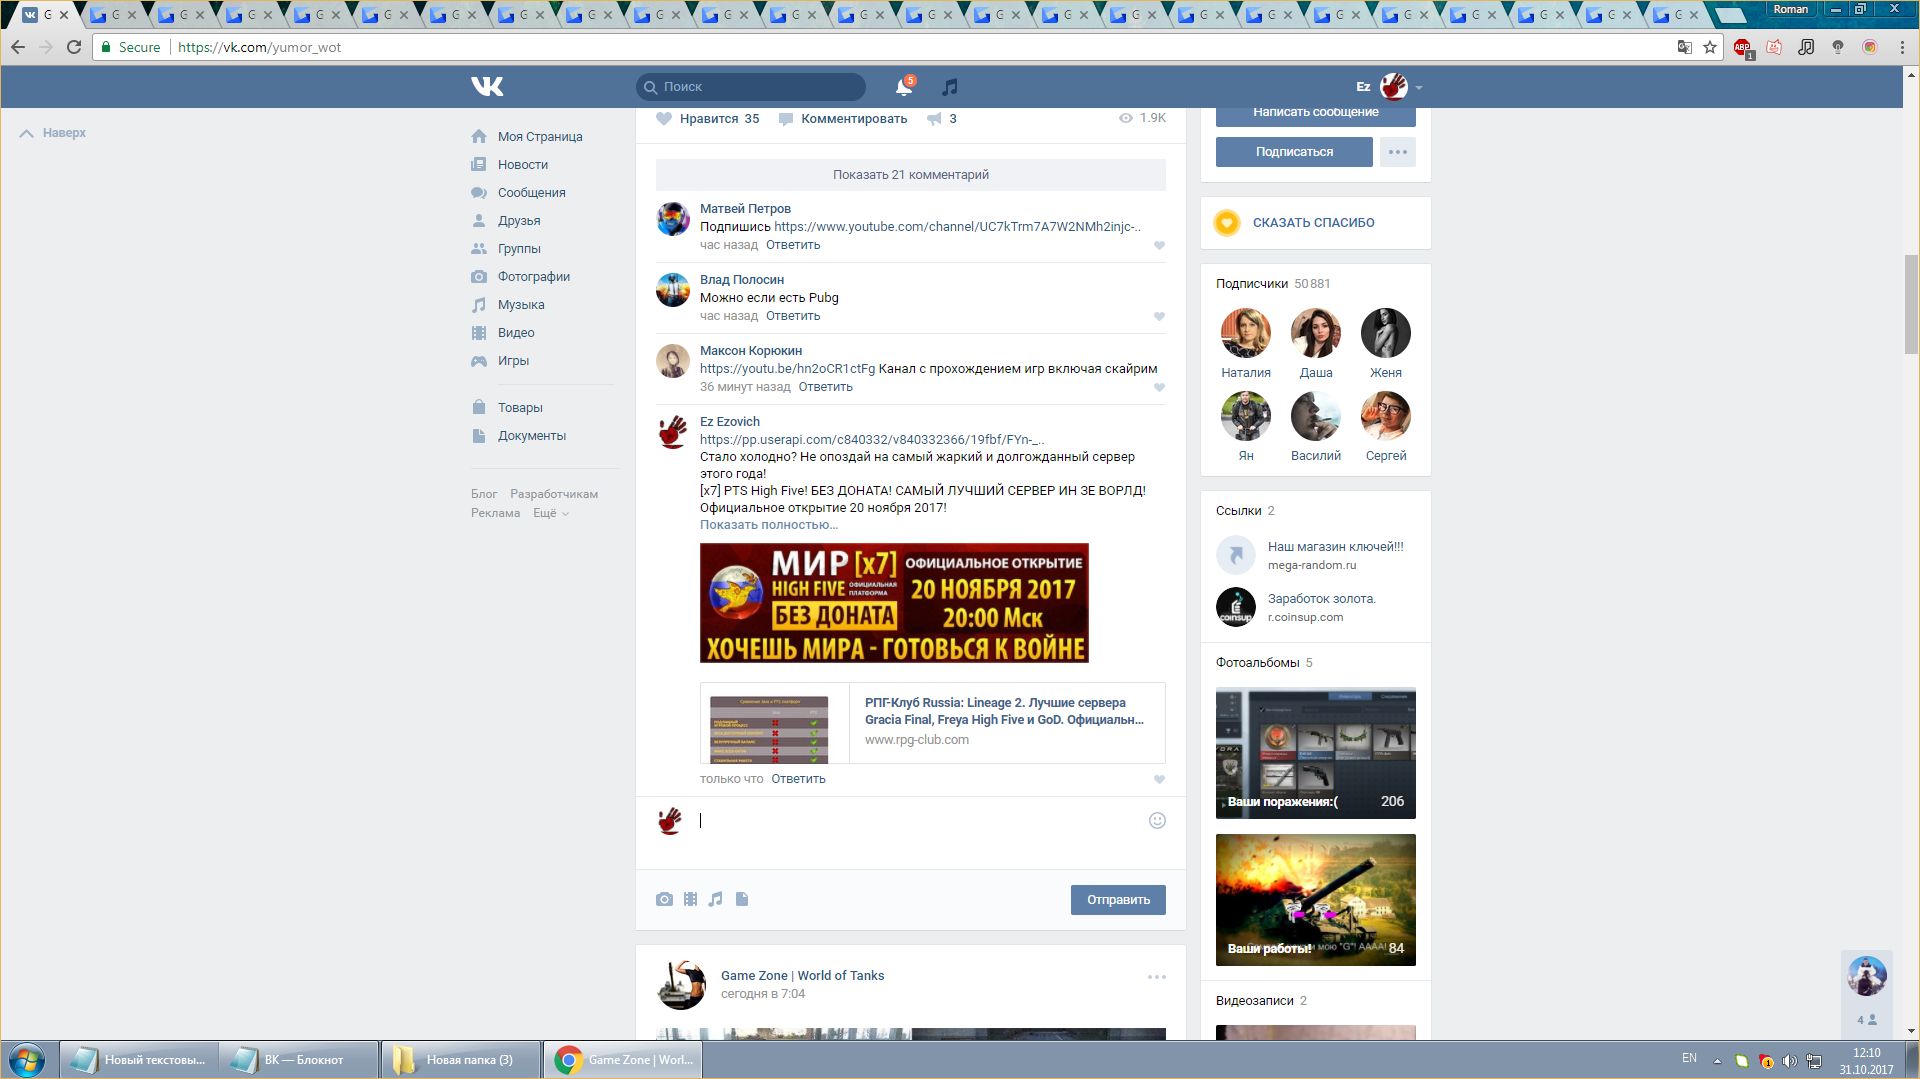Viewport: 1920px width, 1079px height.
Task: Open Chrome translate icon in address bar
Action: [1685, 47]
